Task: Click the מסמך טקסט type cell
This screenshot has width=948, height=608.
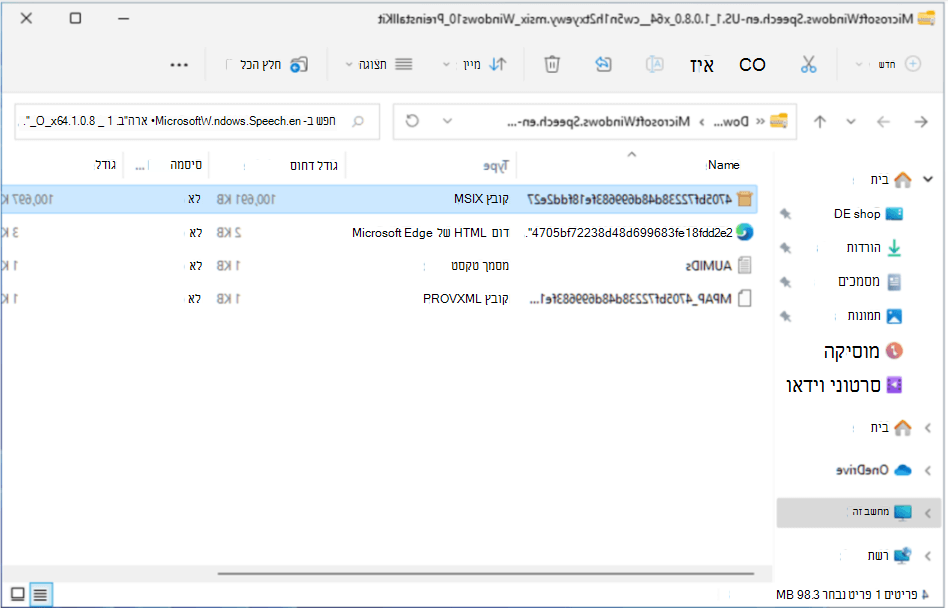Action: coord(480,265)
